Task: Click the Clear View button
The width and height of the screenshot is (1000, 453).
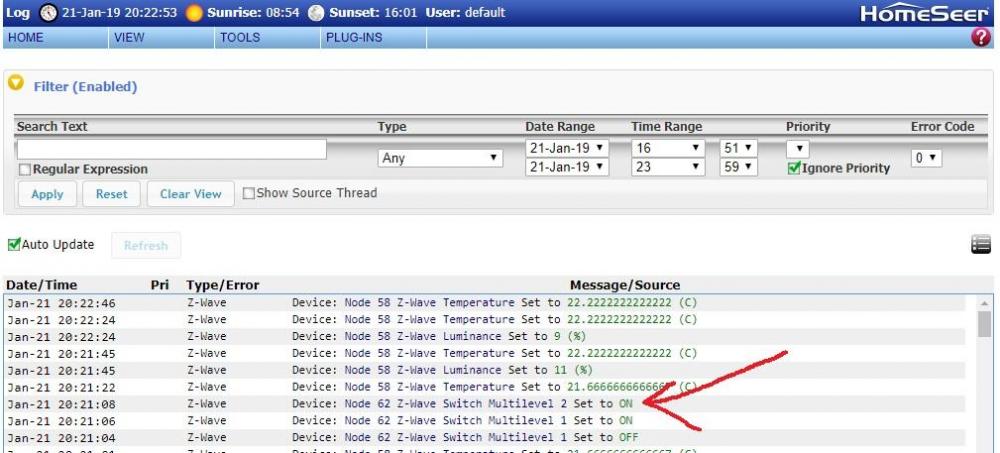Action: pyautogui.click(x=190, y=194)
